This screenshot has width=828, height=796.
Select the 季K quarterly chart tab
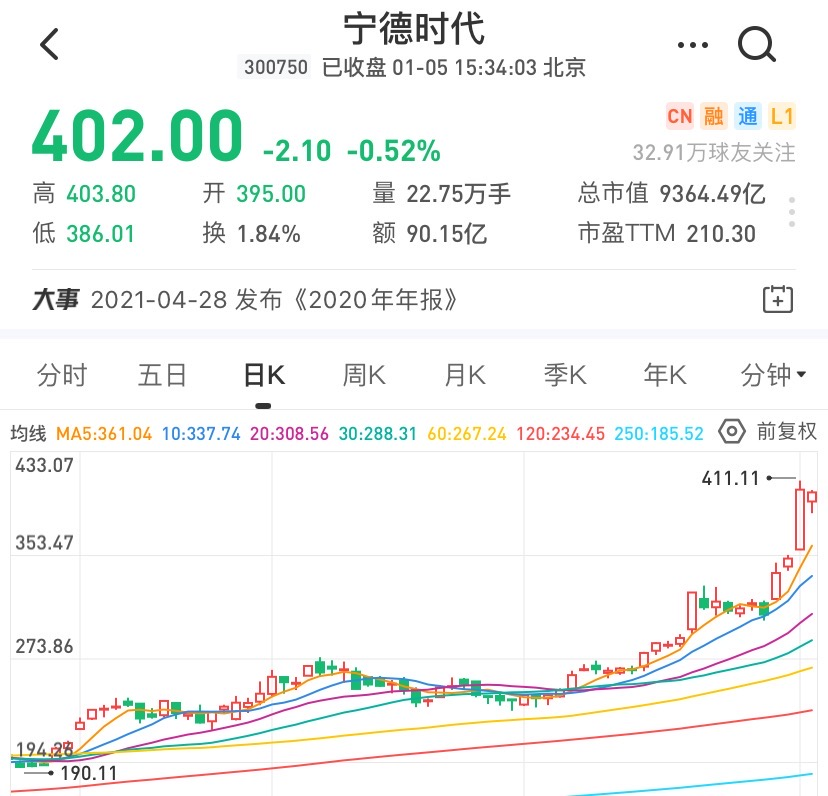pos(565,375)
